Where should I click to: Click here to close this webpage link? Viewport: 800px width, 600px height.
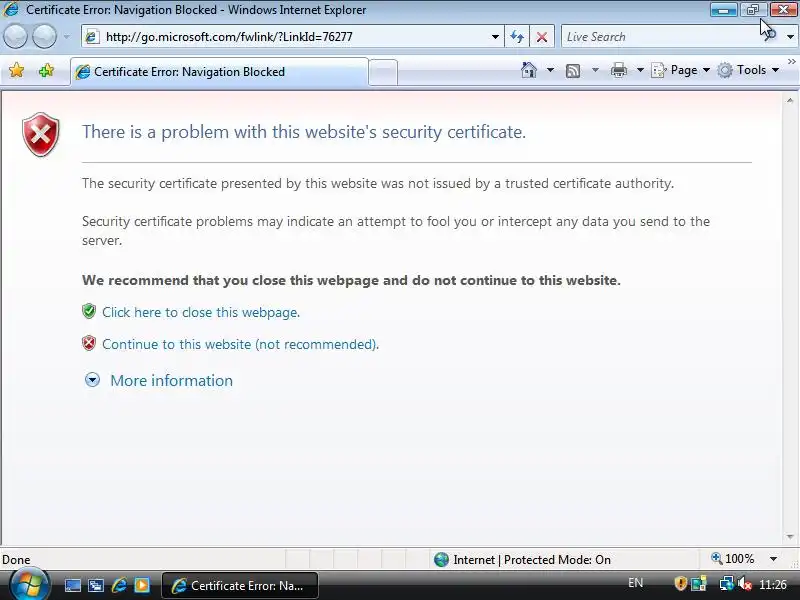pyautogui.click(x=201, y=312)
